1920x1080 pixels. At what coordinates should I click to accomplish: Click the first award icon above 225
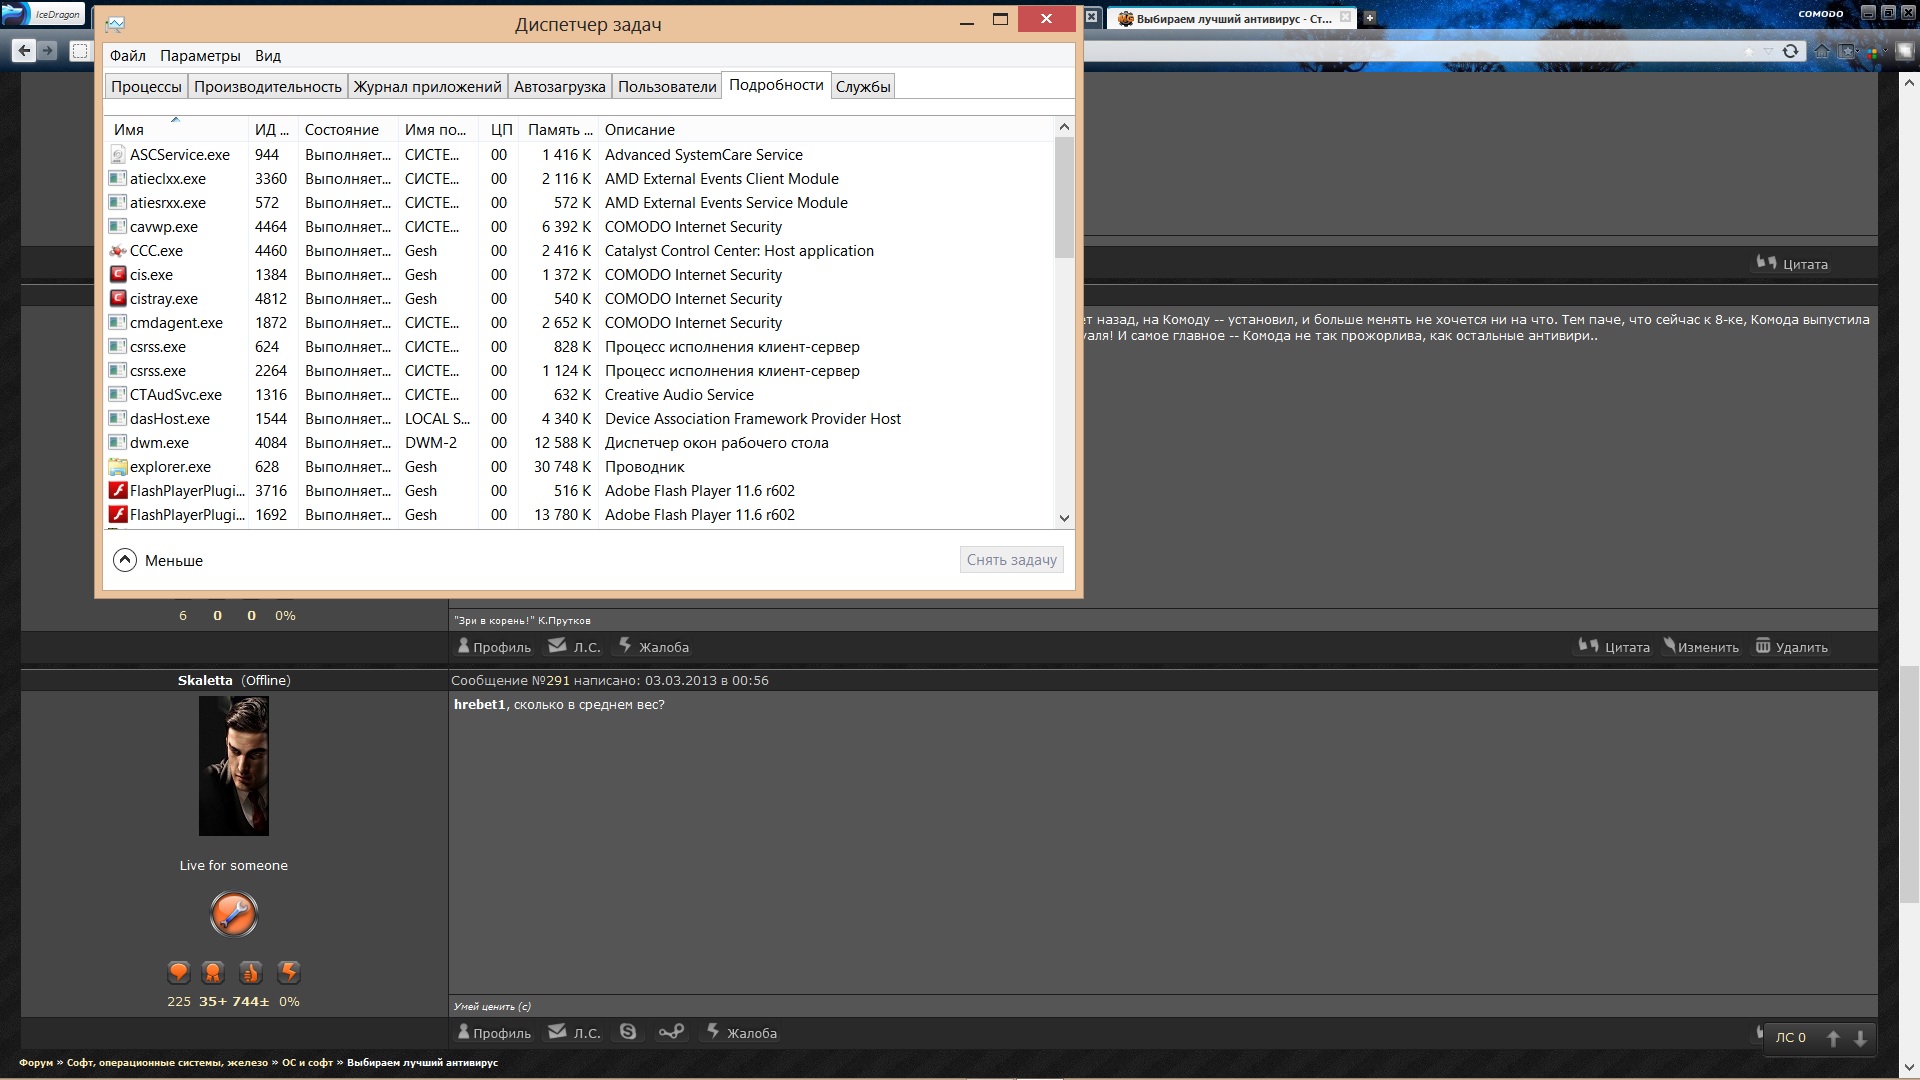pos(179,972)
